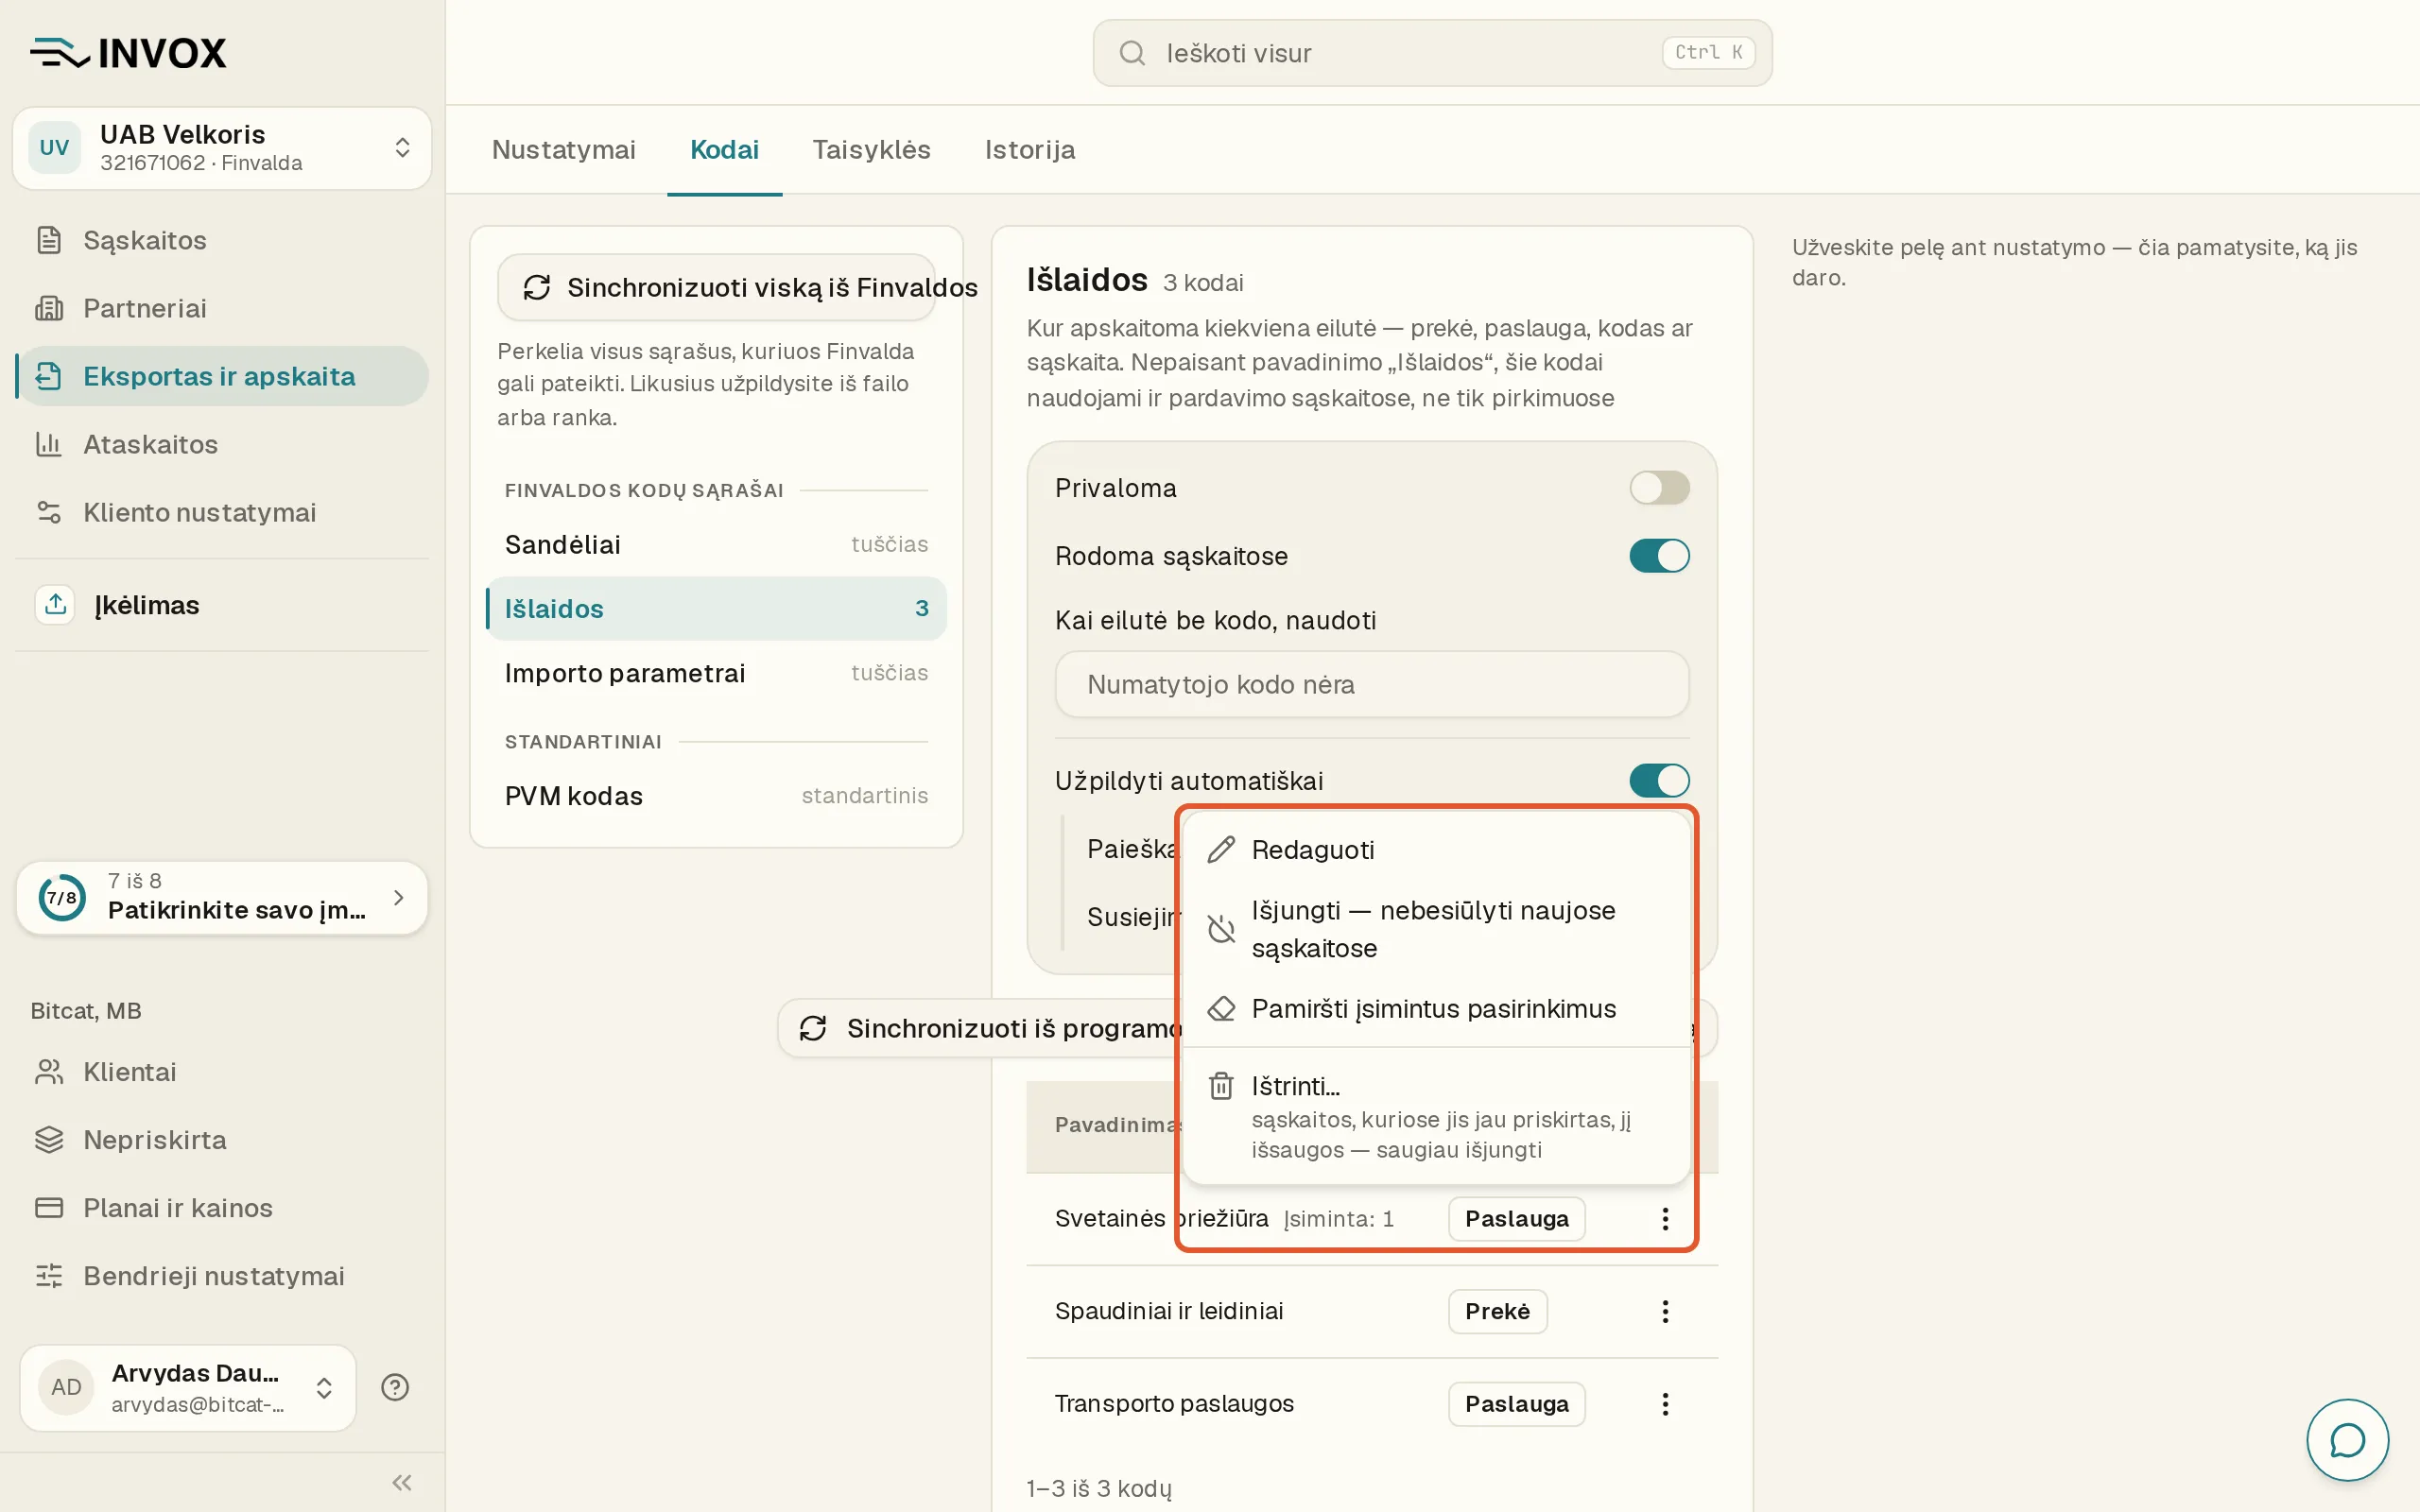Viewport: 2420px width, 1512px height.
Task: Choose Pamiršti įsimintus pasirinkimus
Action: [x=1436, y=1009]
